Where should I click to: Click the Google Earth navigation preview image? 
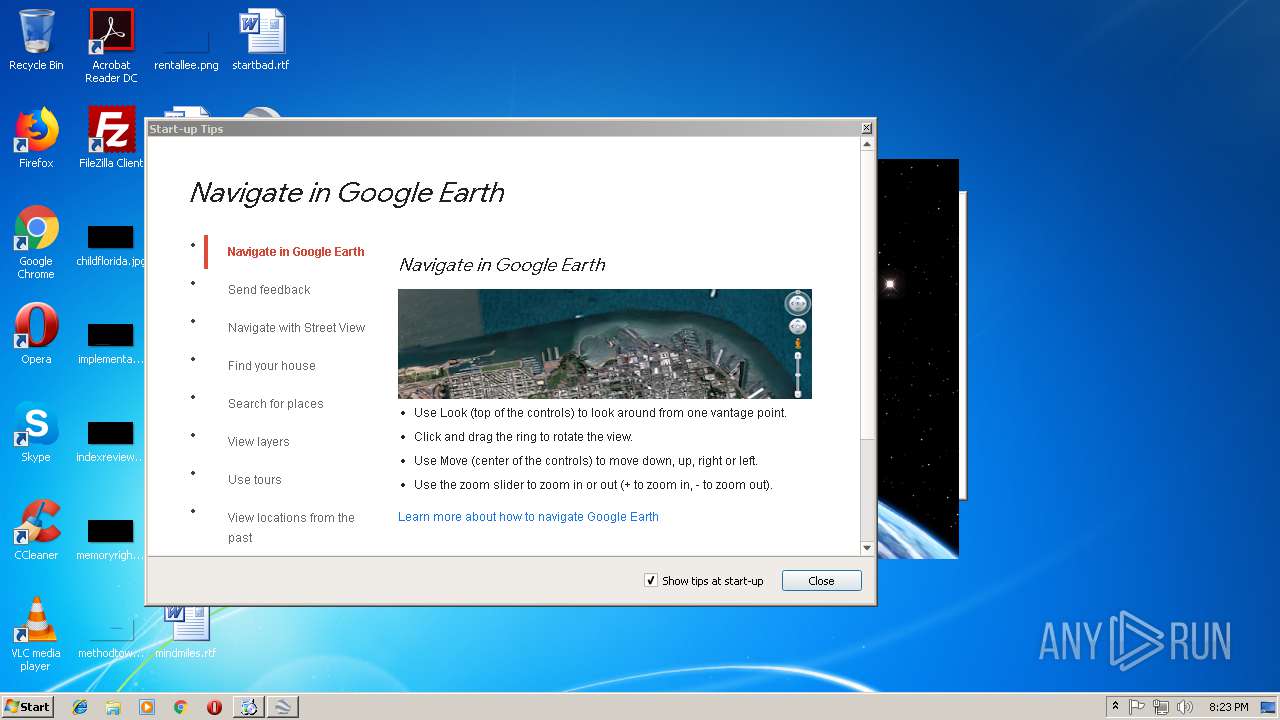point(605,344)
